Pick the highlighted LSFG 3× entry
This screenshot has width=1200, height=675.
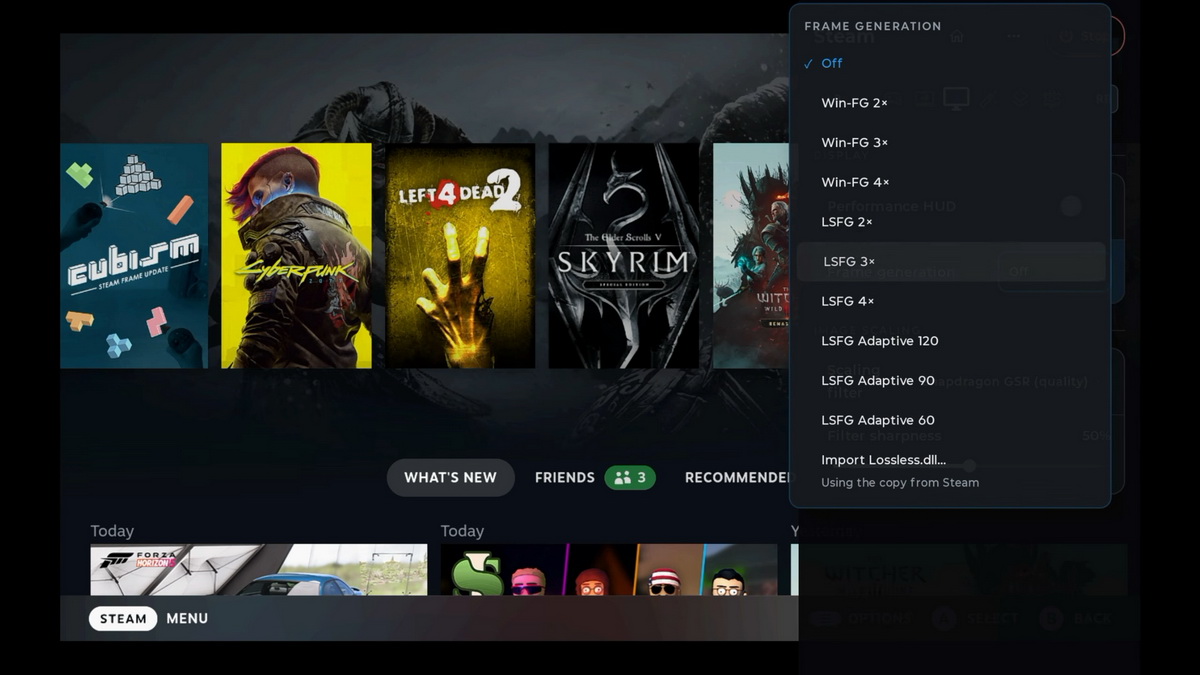(x=950, y=262)
